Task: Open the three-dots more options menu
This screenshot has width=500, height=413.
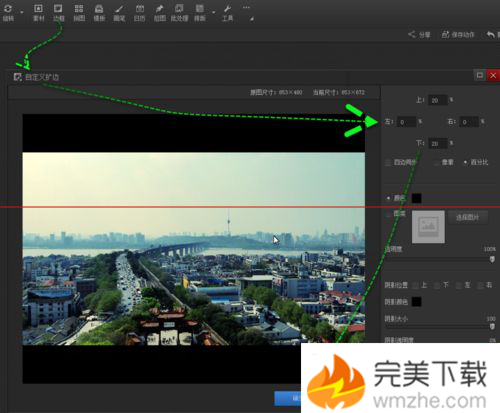Action: (246, 7)
